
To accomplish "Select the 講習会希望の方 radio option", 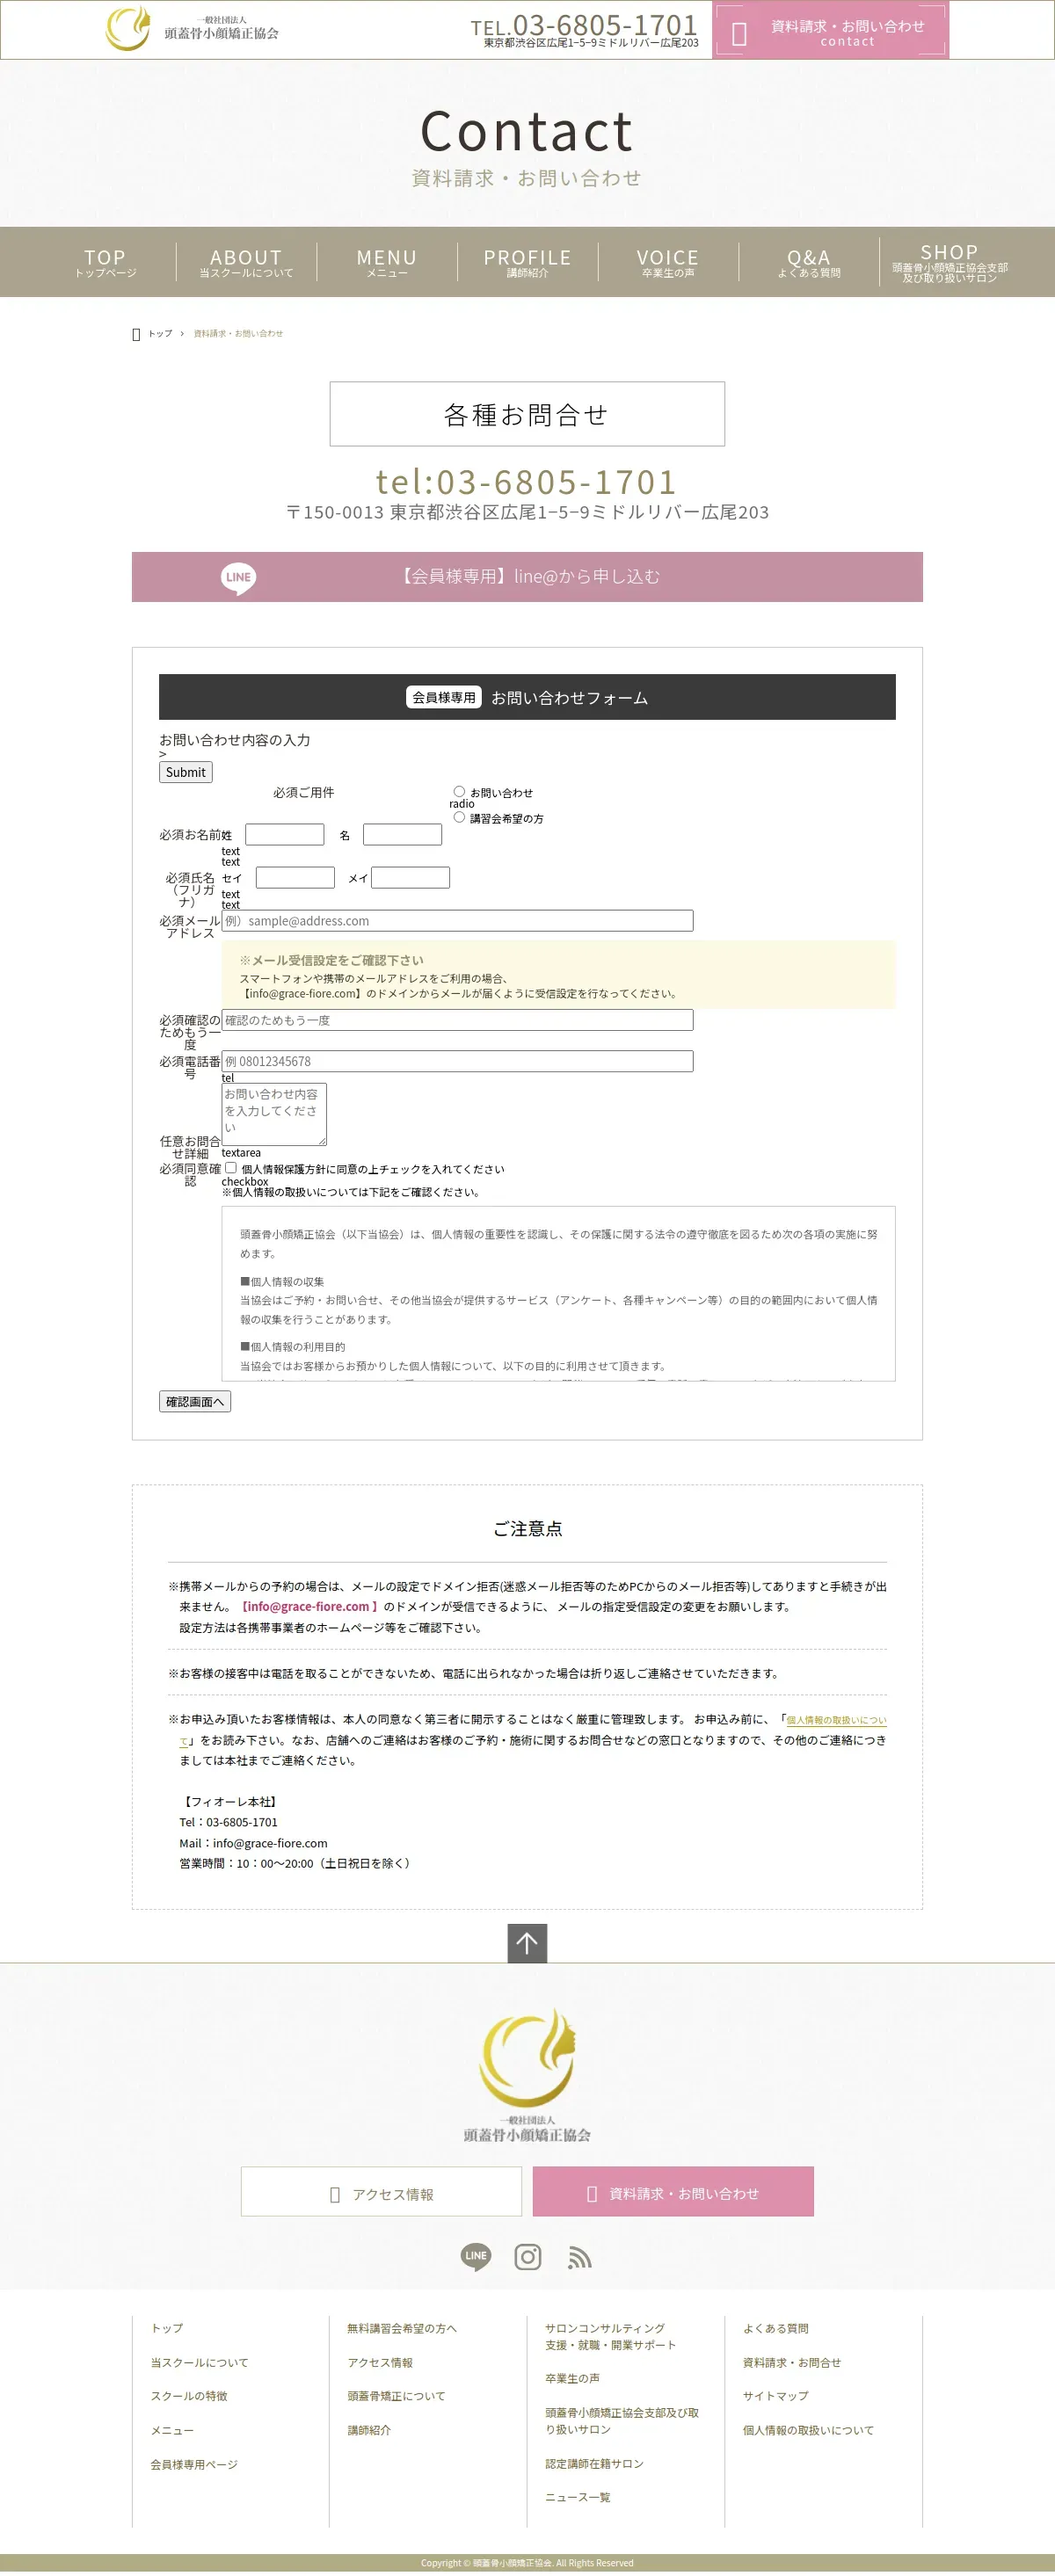I will tap(459, 817).
